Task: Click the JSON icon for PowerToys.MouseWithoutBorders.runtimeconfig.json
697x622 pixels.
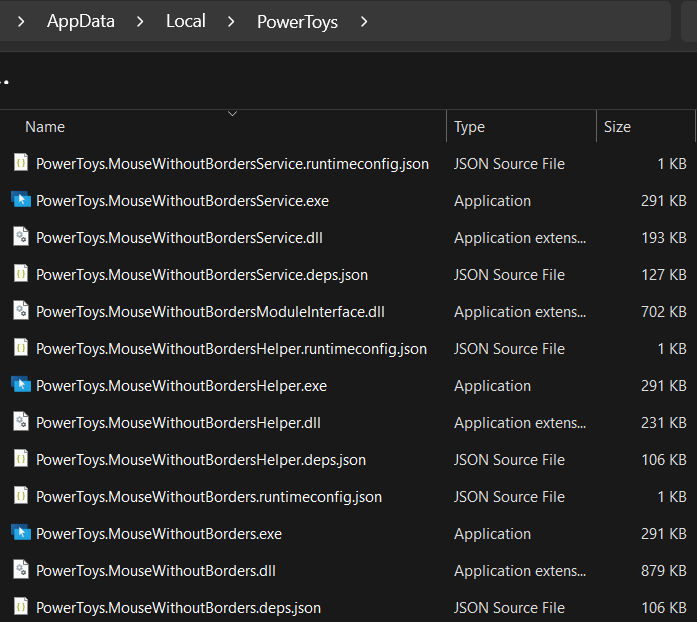Action: (x=21, y=496)
